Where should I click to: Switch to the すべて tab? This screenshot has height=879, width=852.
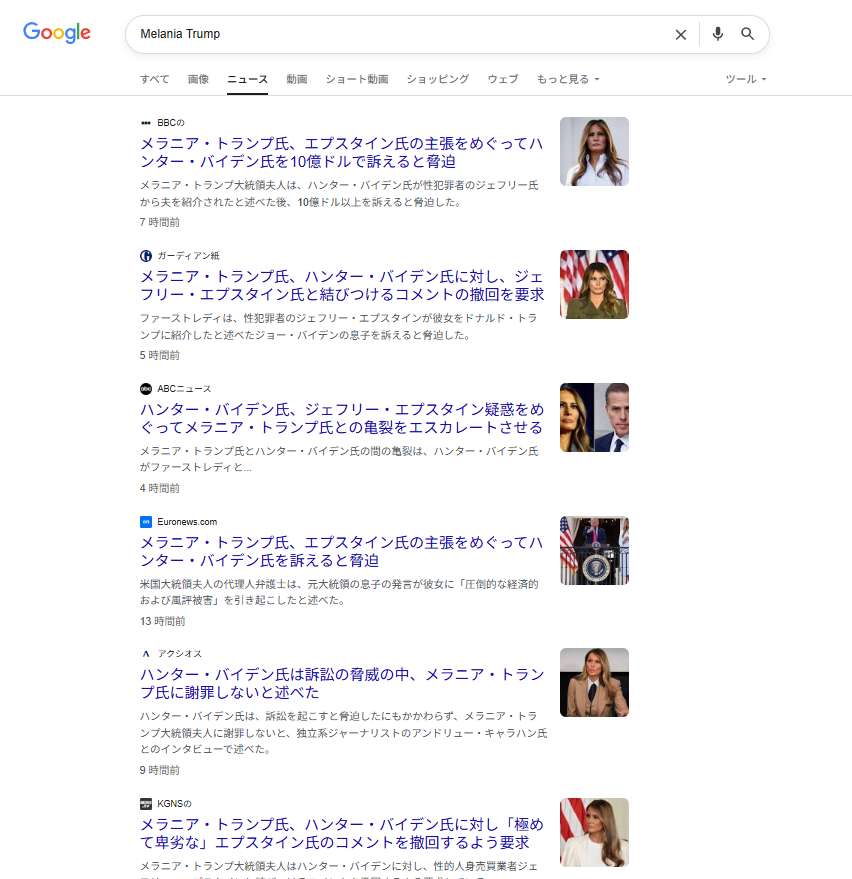155,79
